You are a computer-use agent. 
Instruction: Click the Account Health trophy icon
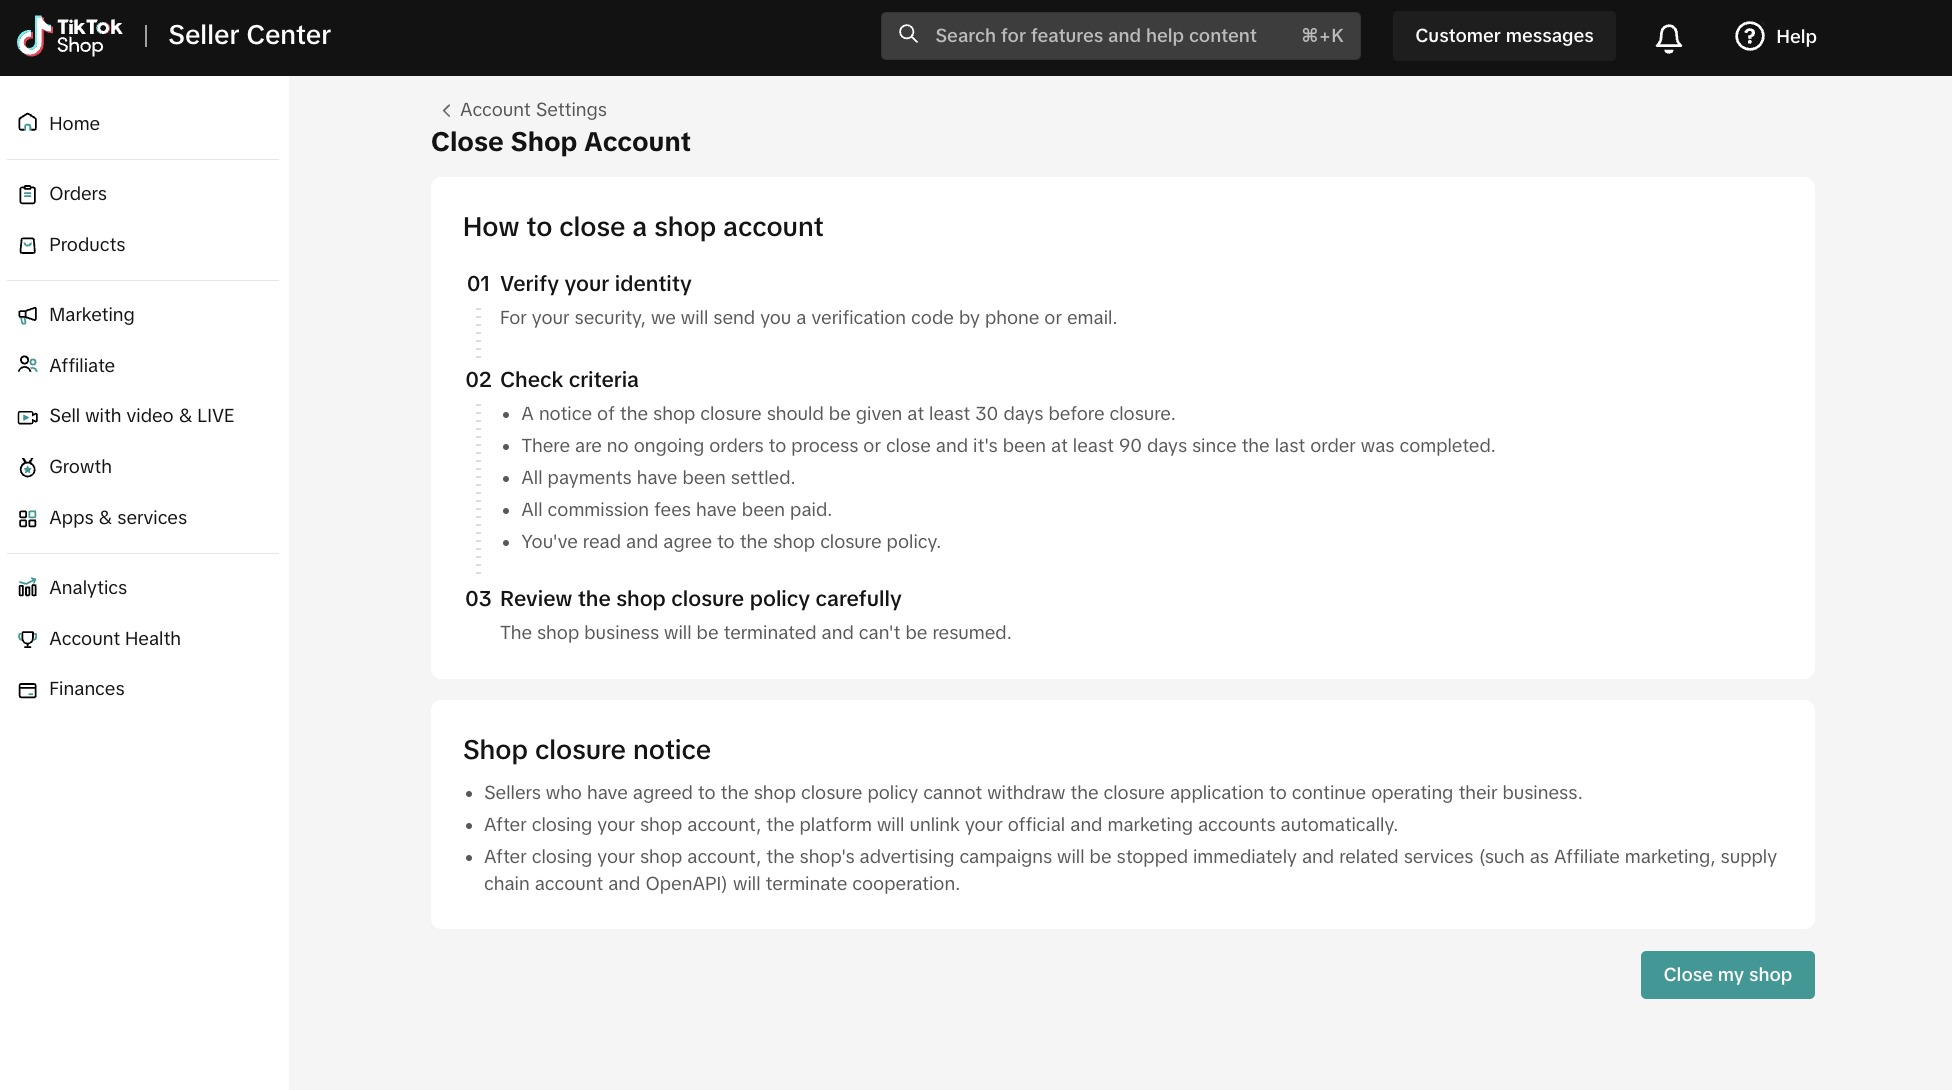pyautogui.click(x=28, y=639)
